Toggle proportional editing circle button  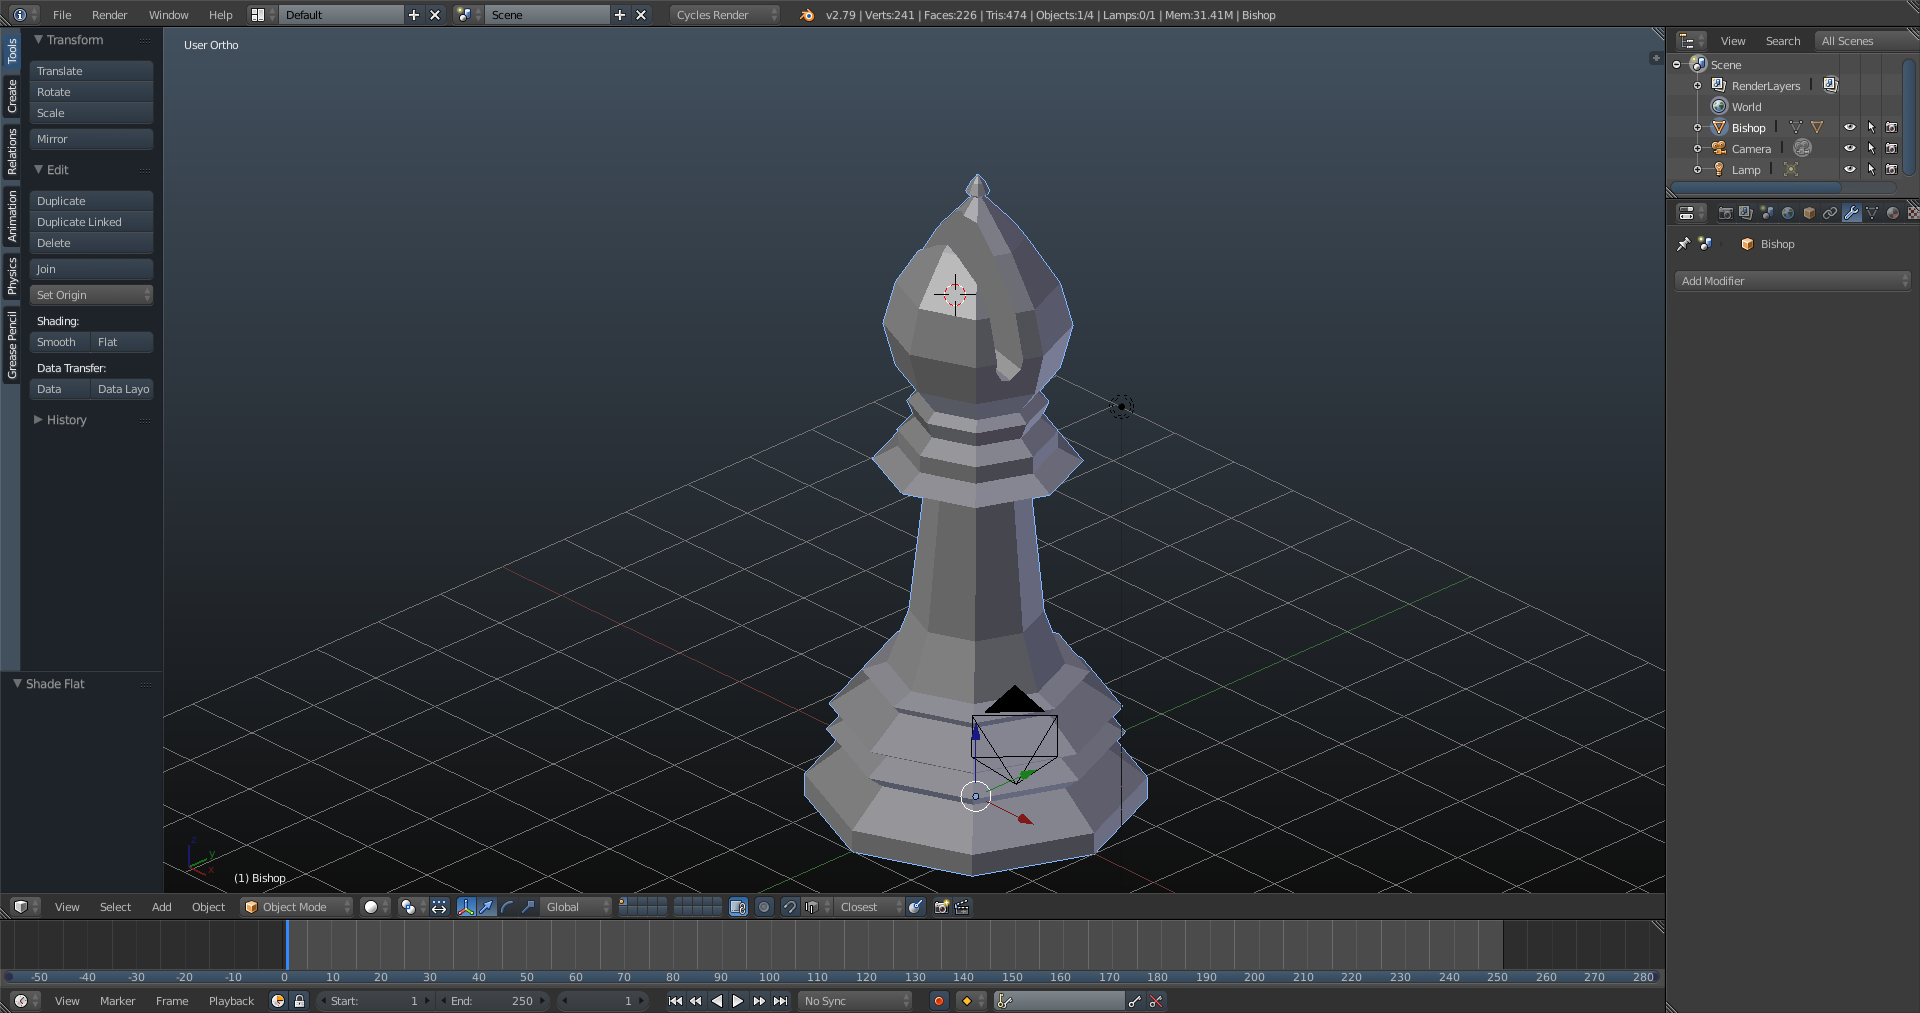tap(764, 907)
